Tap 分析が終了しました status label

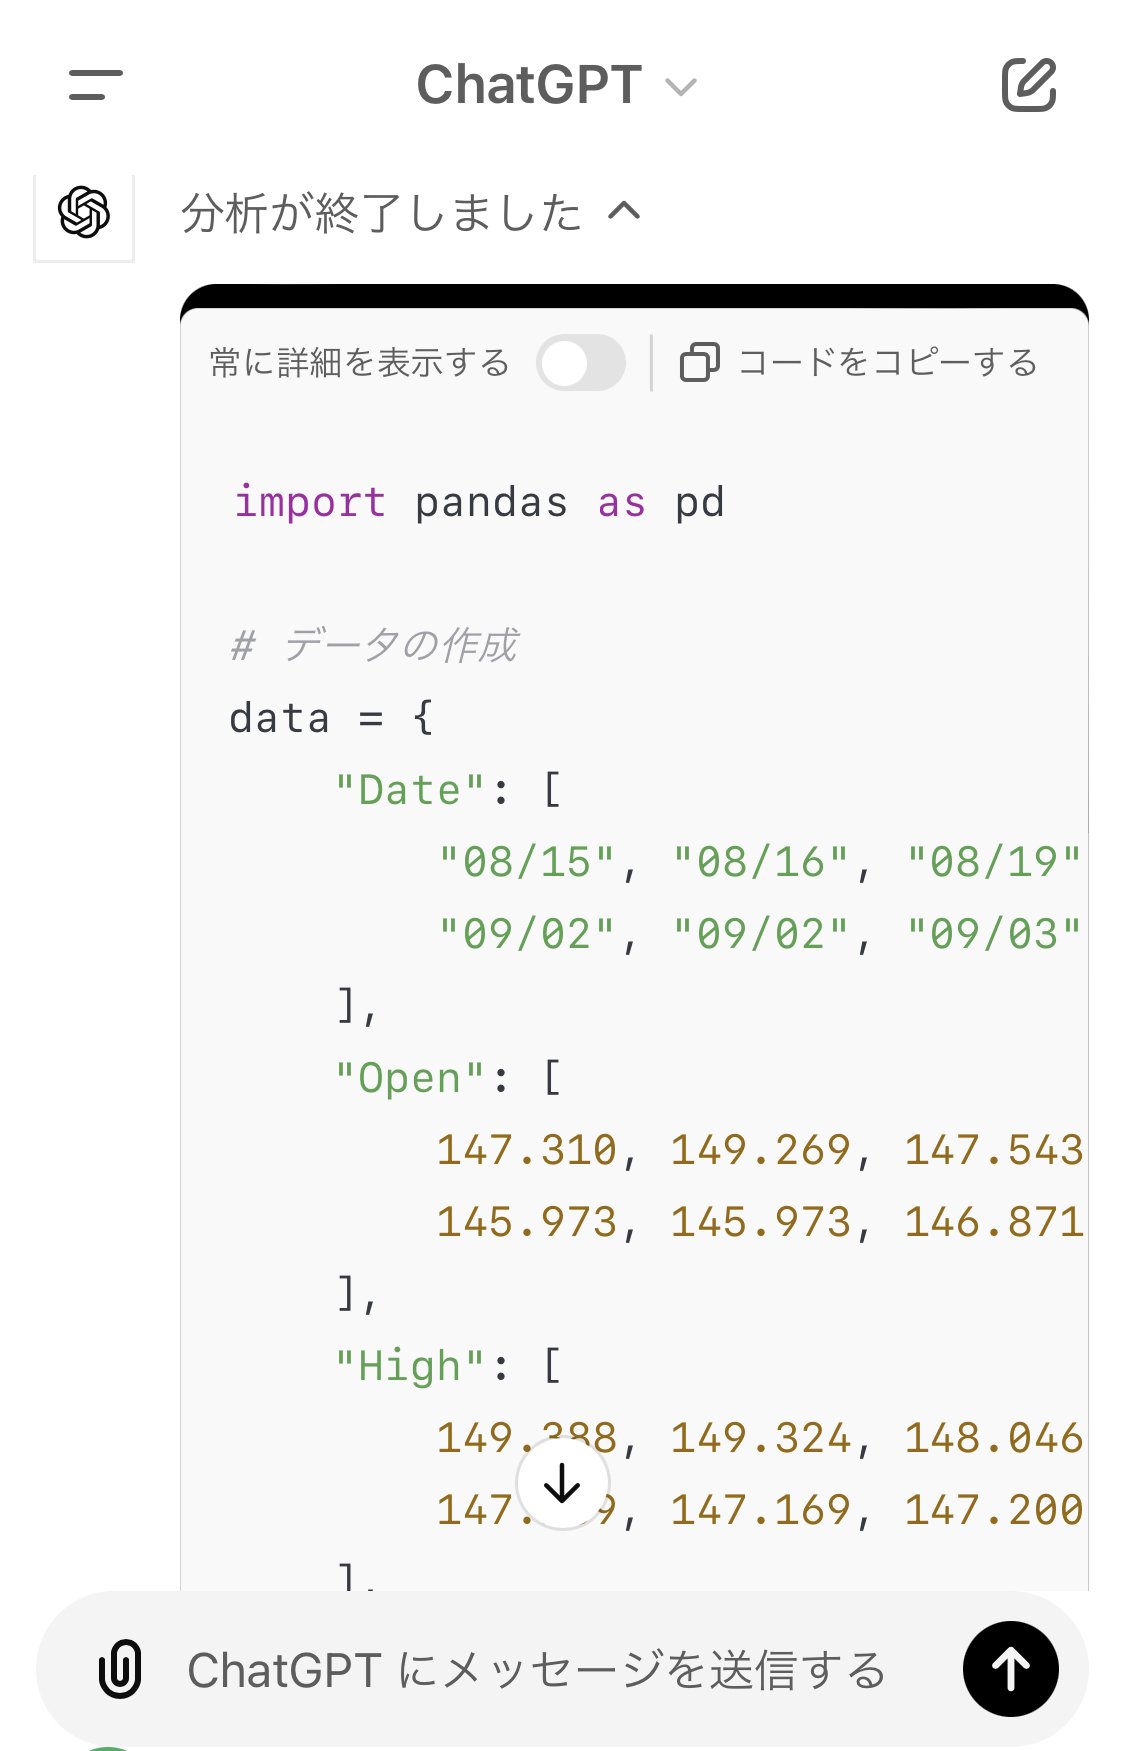[x=380, y=212]
